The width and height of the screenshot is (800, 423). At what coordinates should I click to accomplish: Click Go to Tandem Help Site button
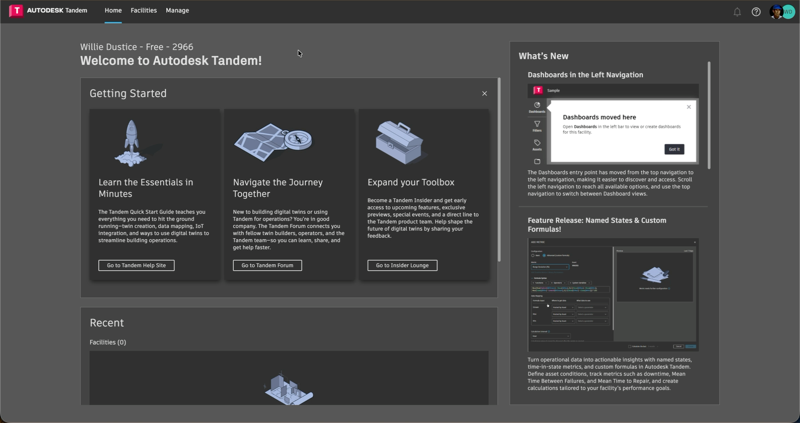pyautogui.click(x=136, y=265)
